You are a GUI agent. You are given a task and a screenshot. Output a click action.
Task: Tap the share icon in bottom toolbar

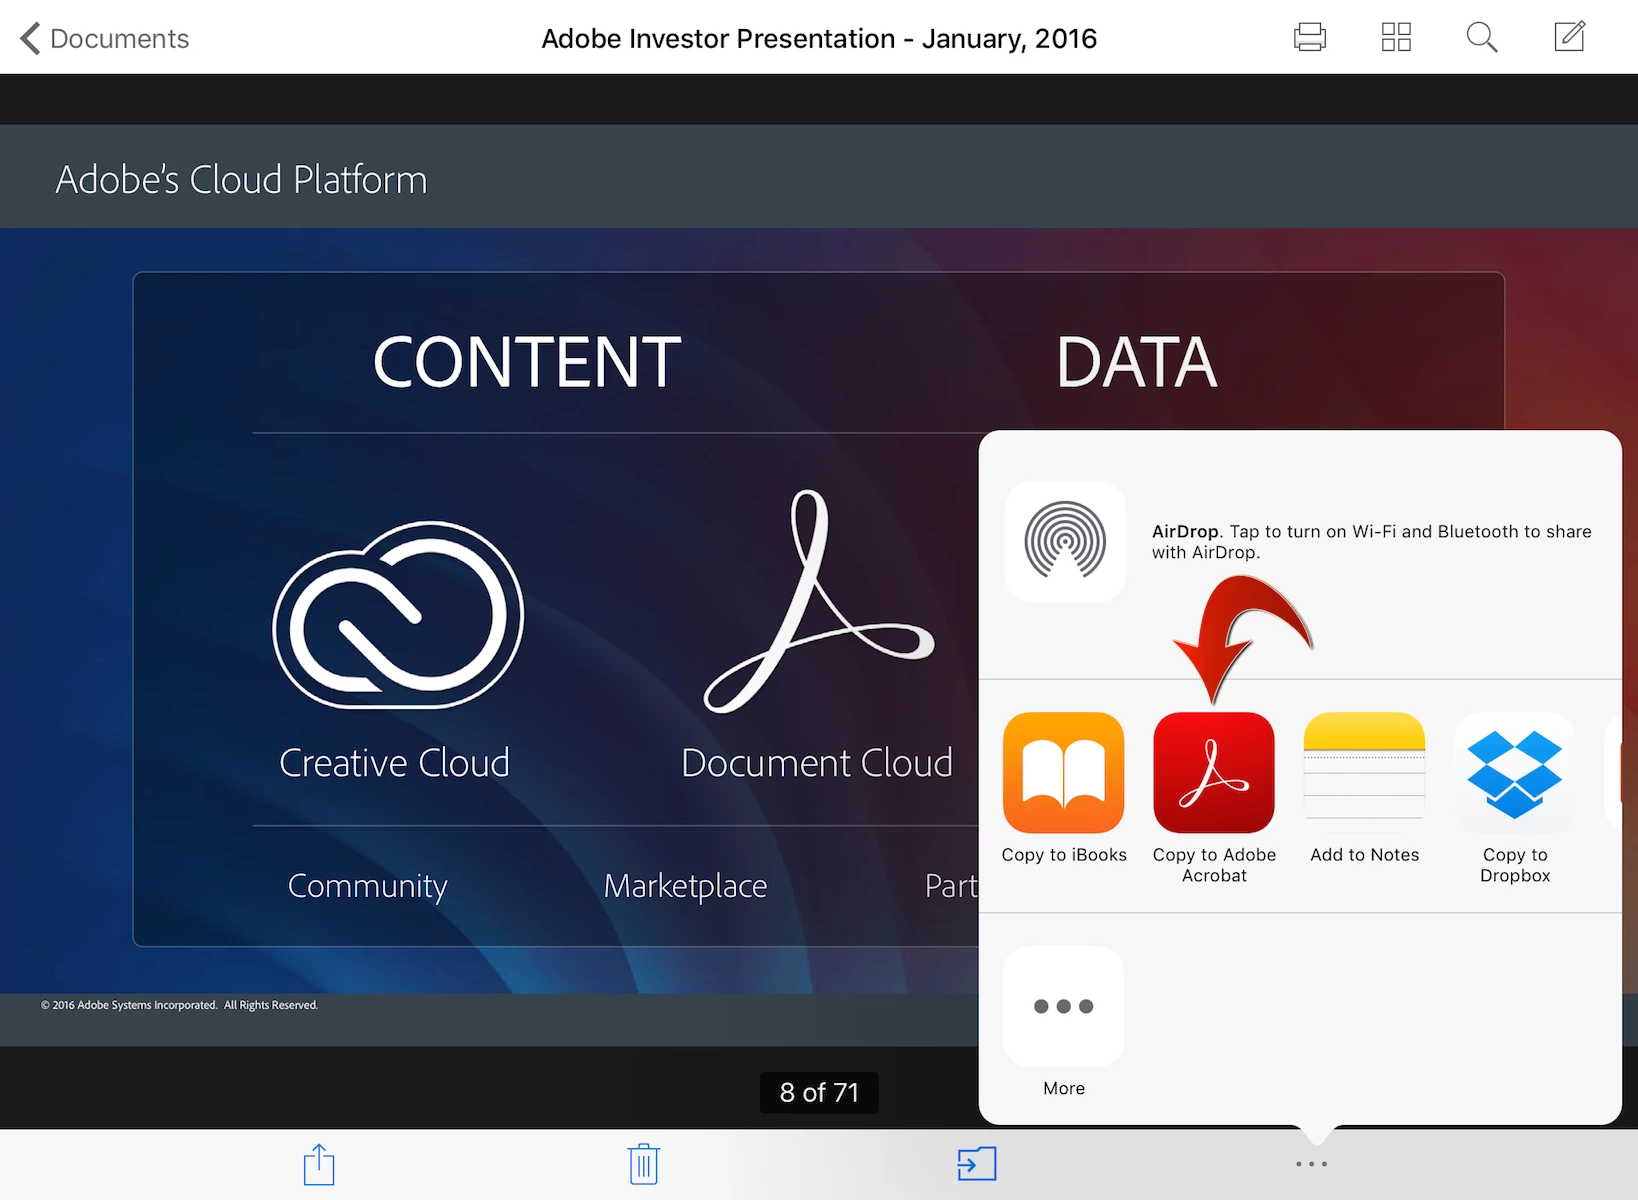pyautogui.click(x=319, y=1164)
